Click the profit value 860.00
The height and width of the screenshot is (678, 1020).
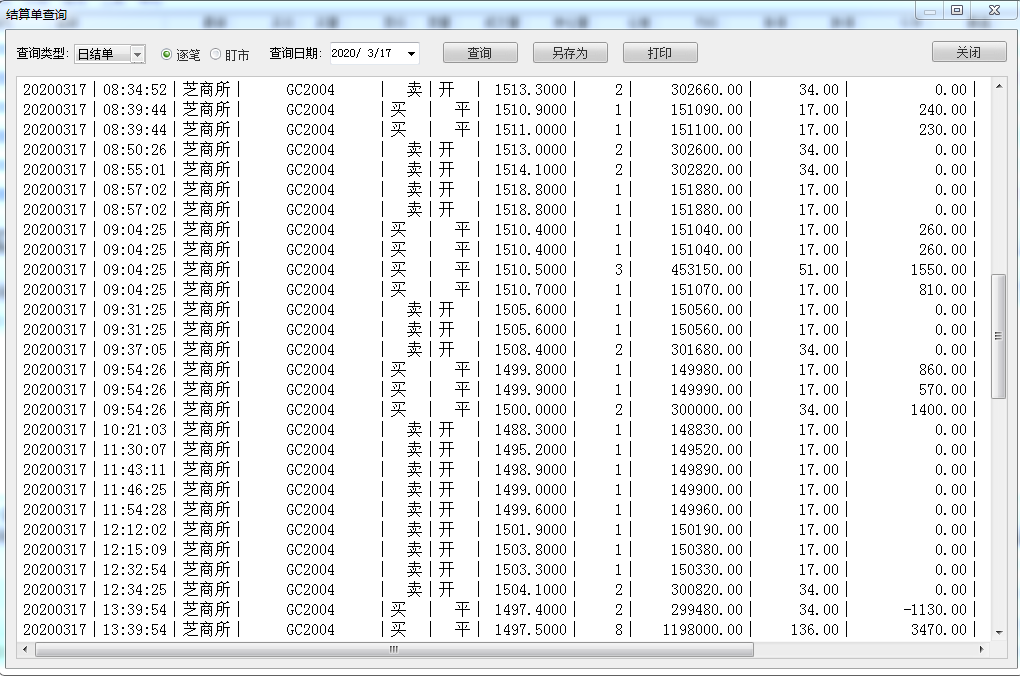(943, 370)
